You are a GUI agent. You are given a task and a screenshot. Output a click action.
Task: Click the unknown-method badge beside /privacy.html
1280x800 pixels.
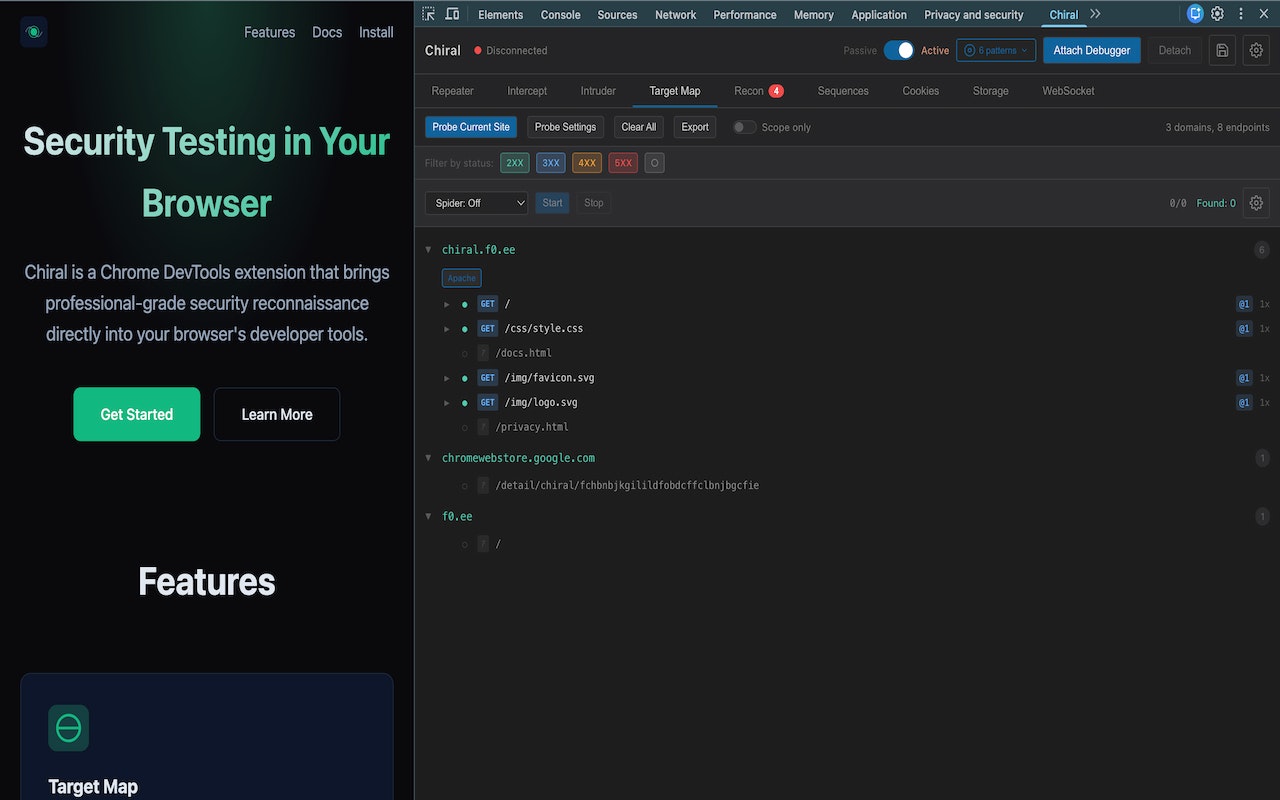(x=483, y=427)
